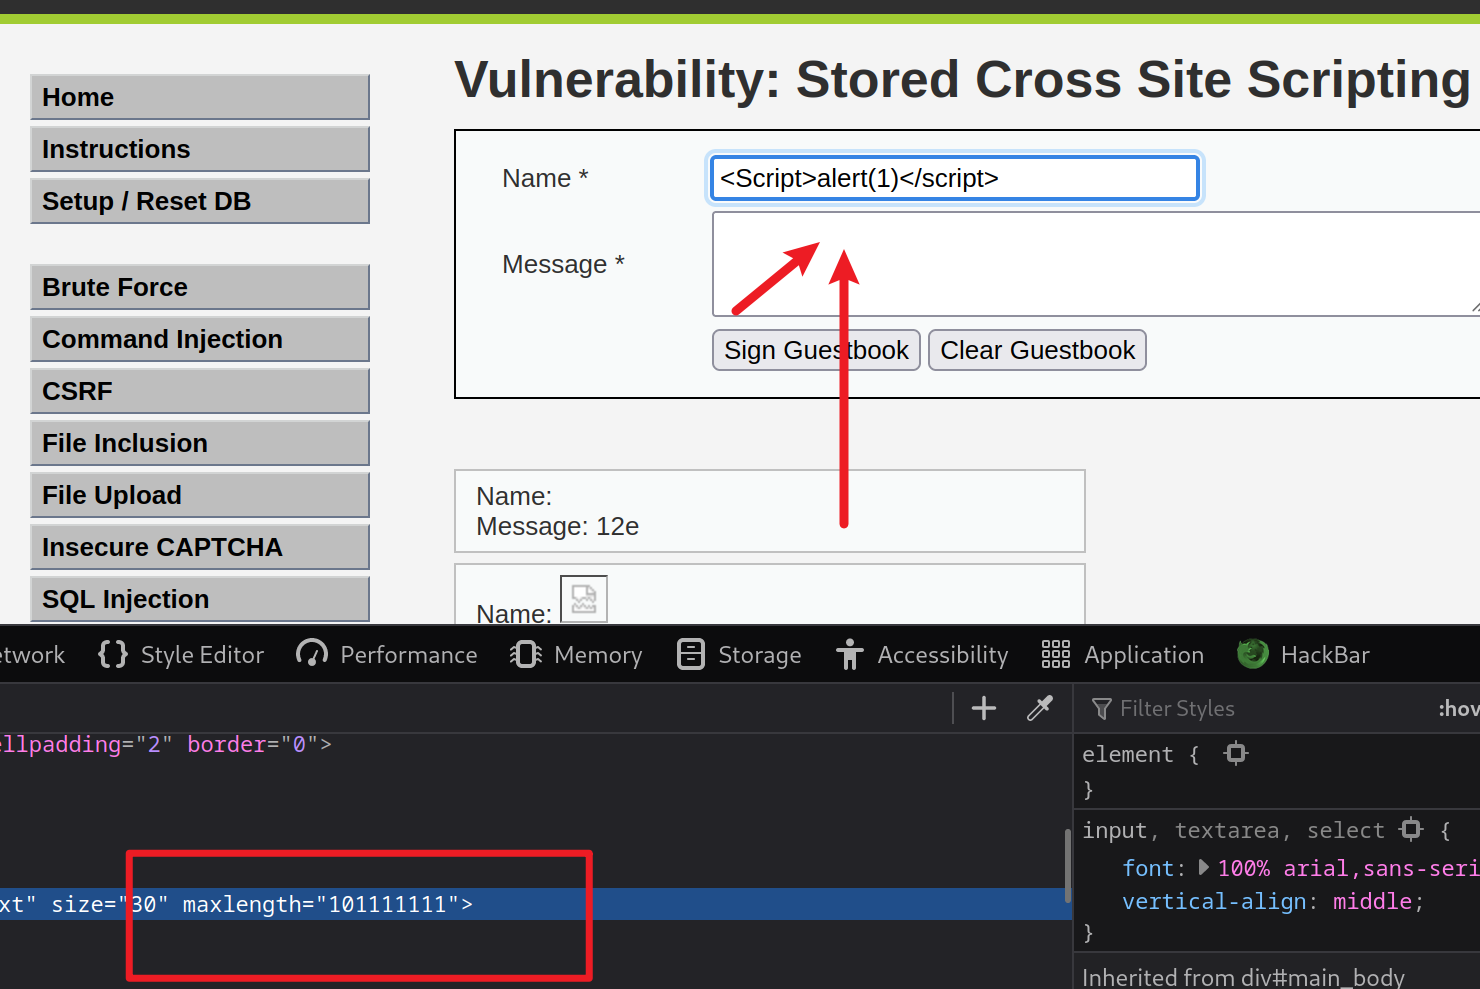The image size is (1480, 989).
Task: Open the Brute Force vulnerability page
Action: pyautogui.click(x=200, y=287)
